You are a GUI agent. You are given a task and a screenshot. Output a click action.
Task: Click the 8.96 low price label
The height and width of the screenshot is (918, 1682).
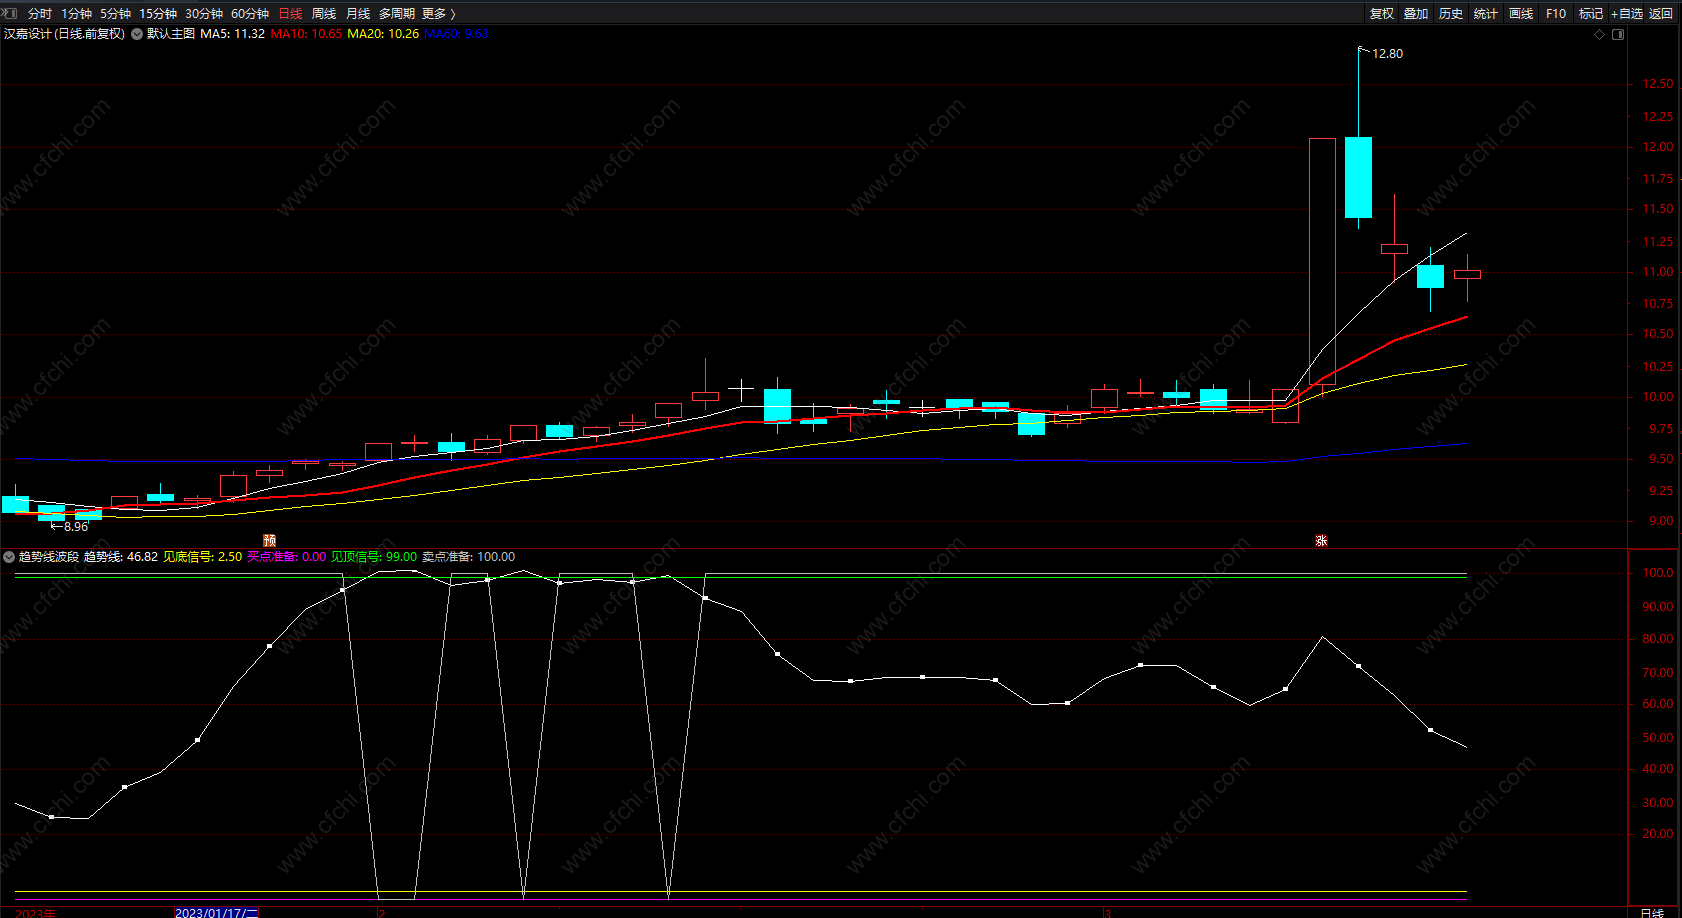[x=76, y=527]
